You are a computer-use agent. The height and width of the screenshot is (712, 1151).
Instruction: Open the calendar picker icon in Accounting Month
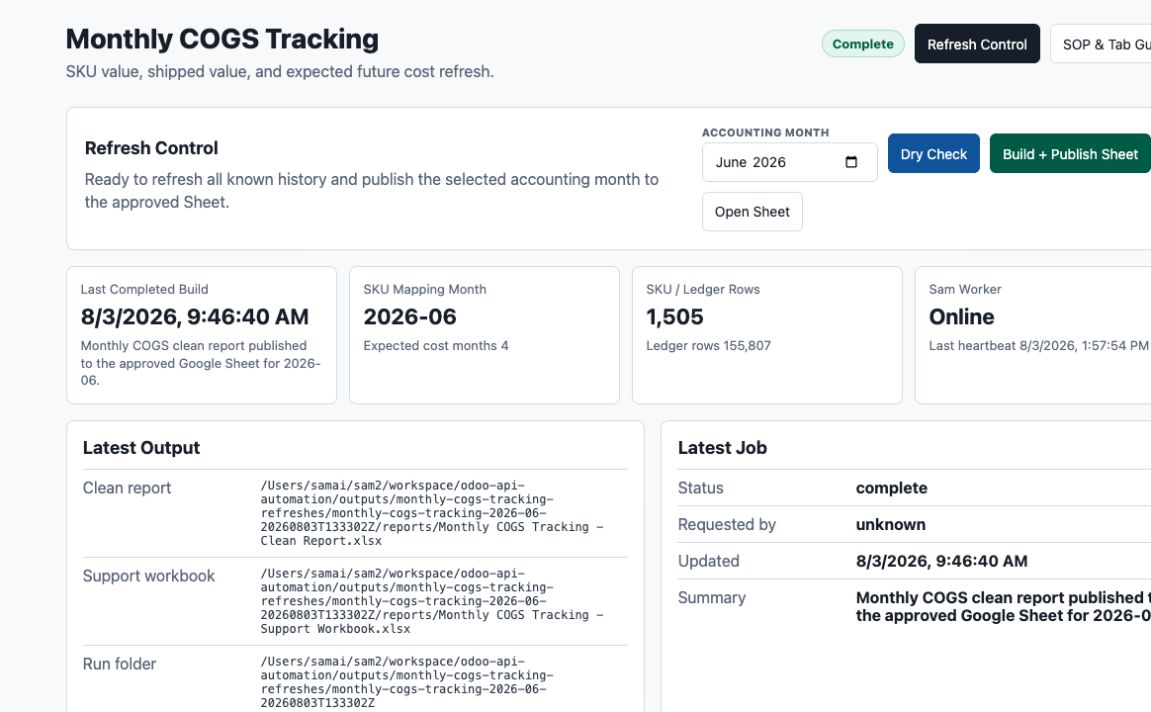pyautogui.click(x=851, y=162)
